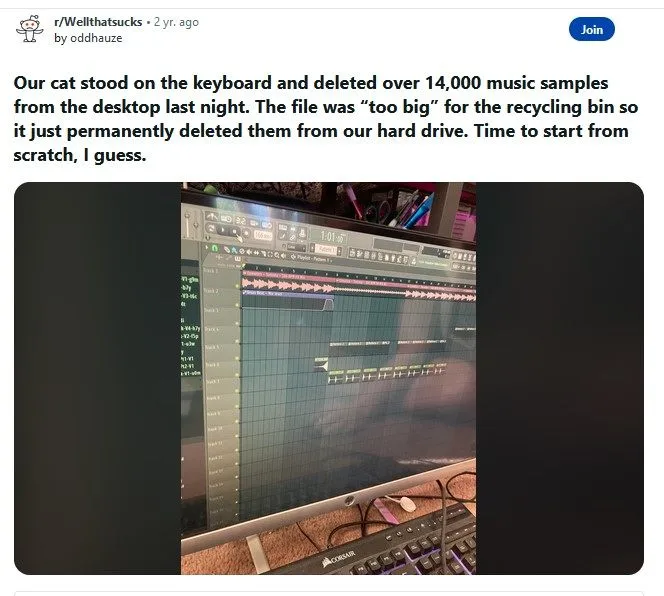
Task: Select the pencil draw tool icon
Action: pyautogui.click(x=227, y=249)
